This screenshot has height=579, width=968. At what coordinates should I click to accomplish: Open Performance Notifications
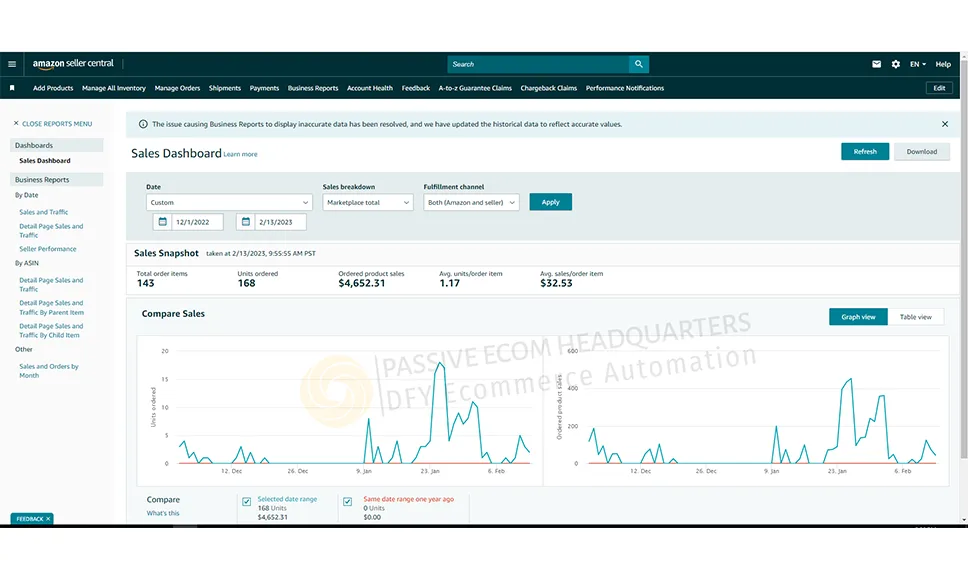tap(625, 88)
